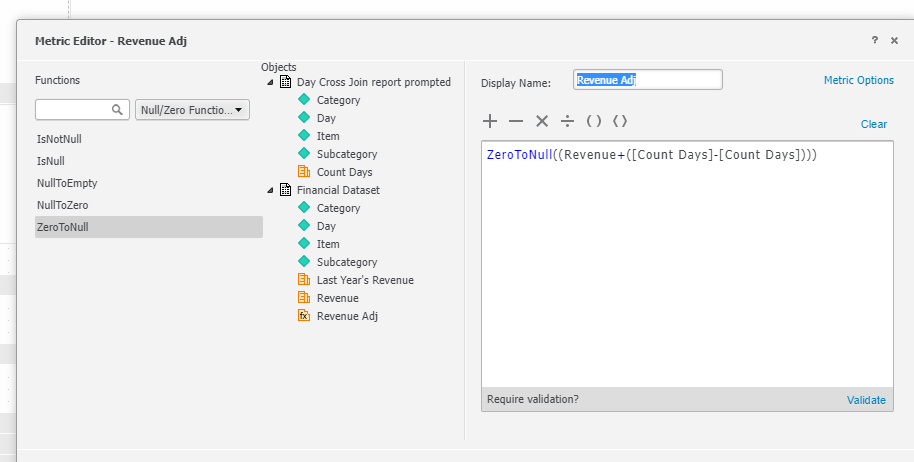Click the Validate link

click(866, 400)
